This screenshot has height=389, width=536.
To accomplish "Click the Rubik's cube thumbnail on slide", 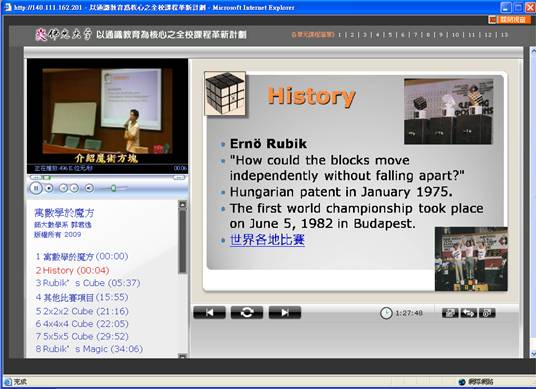I will click(225, 93).
